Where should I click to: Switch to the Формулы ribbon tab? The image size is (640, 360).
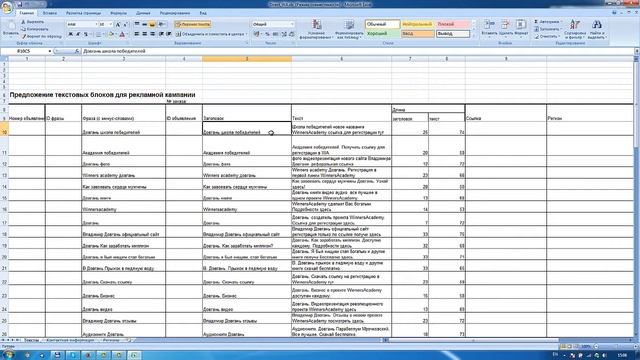coord(118,13)
